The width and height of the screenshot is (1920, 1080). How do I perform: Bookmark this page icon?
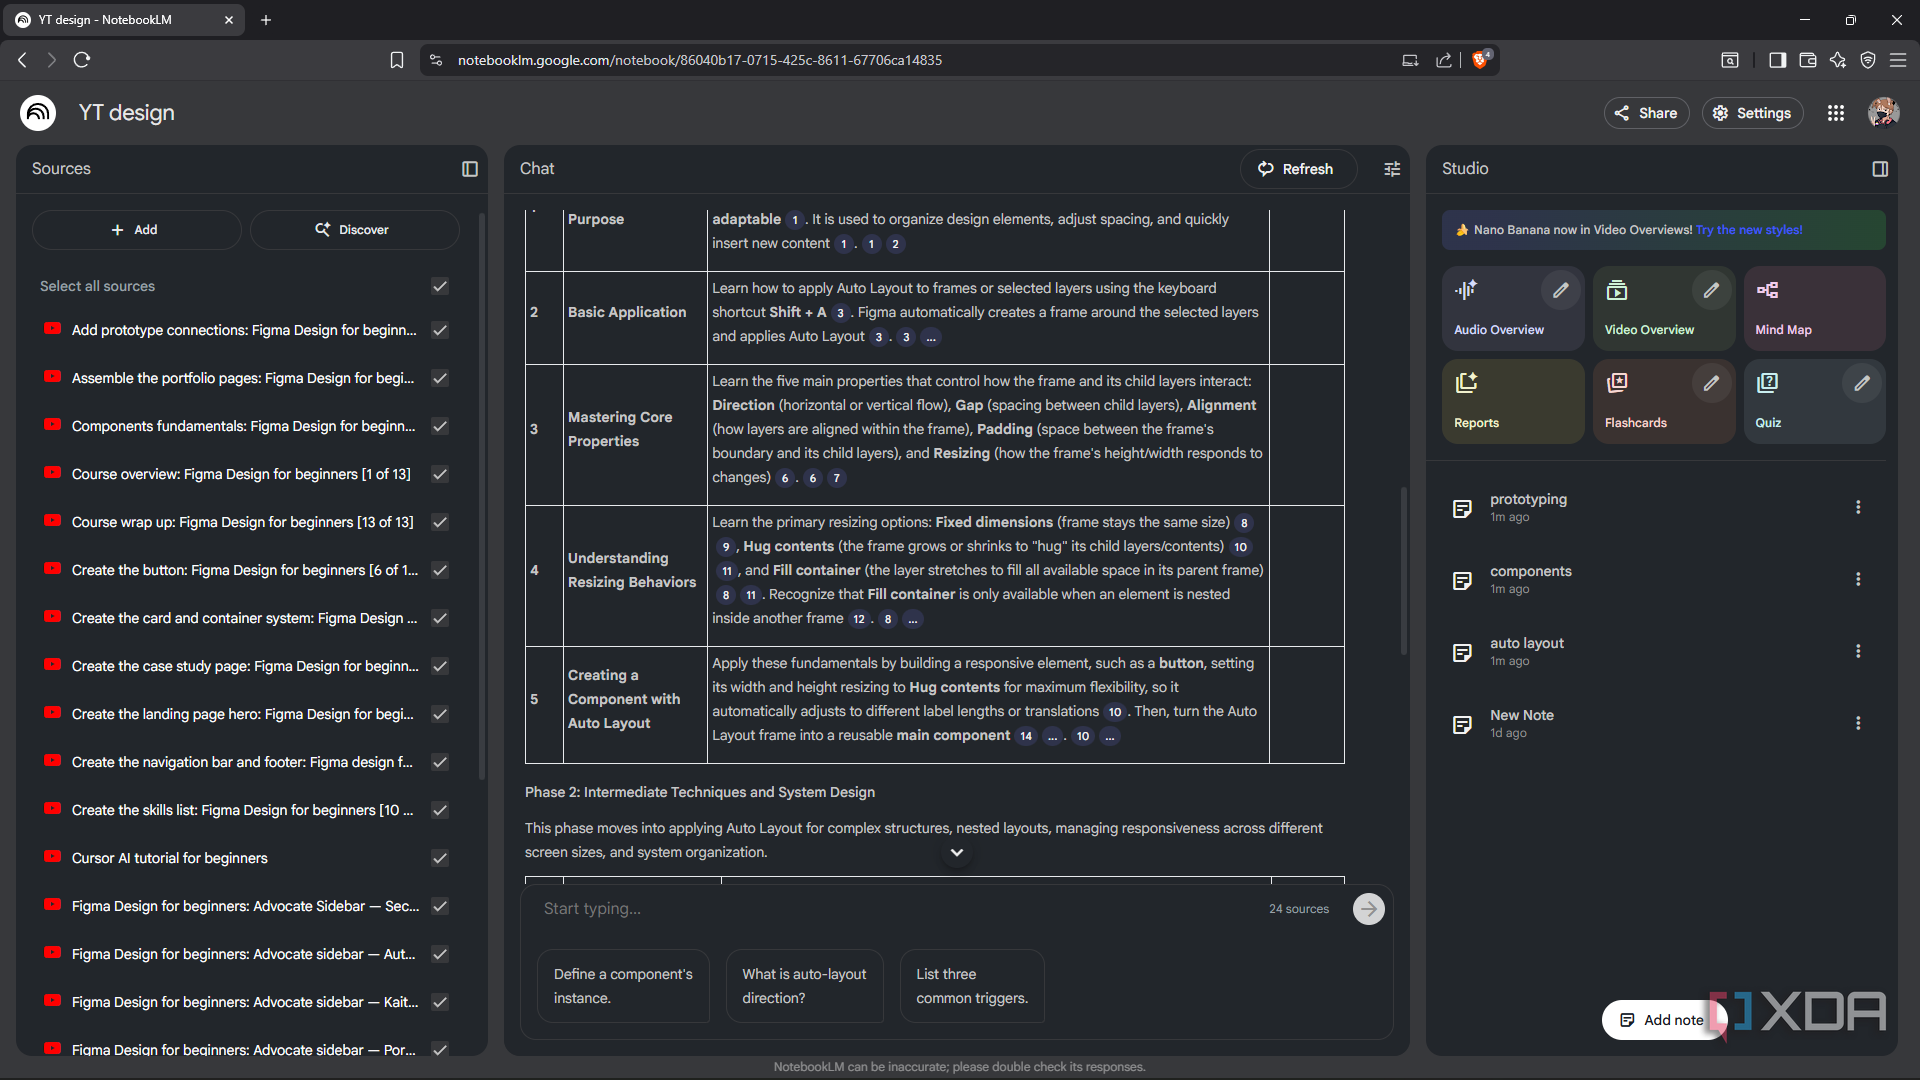pos(397,60)
